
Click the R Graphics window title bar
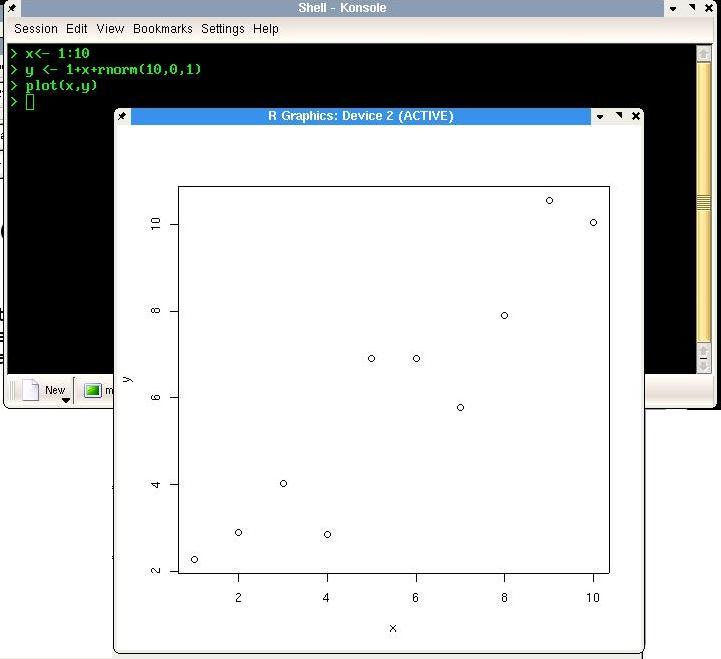(x=360, y=116)
